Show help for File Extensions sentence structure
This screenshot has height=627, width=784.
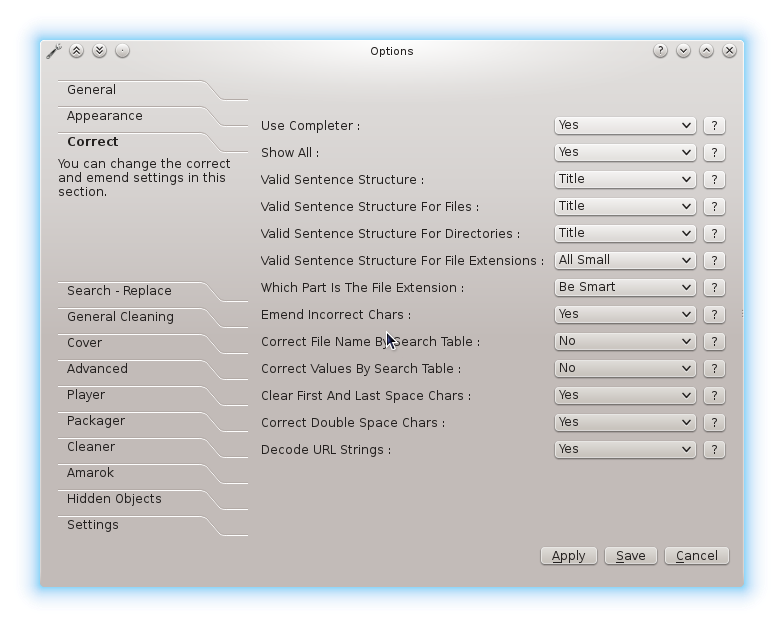(x=714, y=260)
